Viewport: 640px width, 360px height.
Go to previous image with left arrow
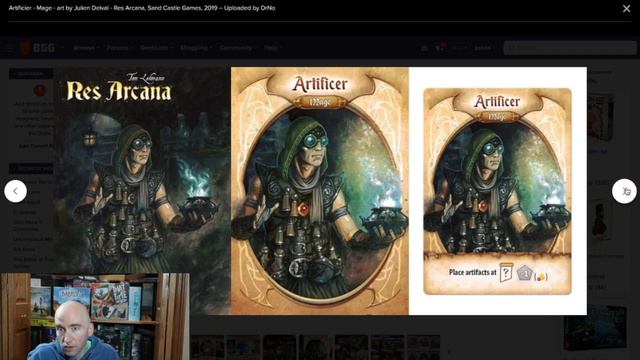(16, 191)
